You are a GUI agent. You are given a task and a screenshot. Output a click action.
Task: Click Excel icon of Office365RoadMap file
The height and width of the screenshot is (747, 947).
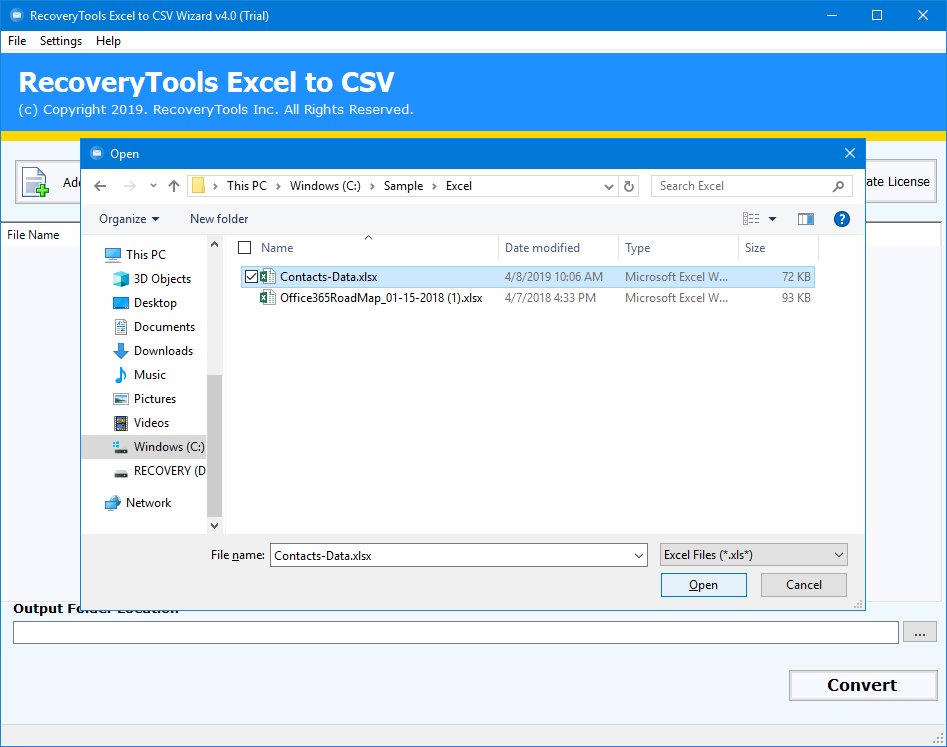(268, 298)
